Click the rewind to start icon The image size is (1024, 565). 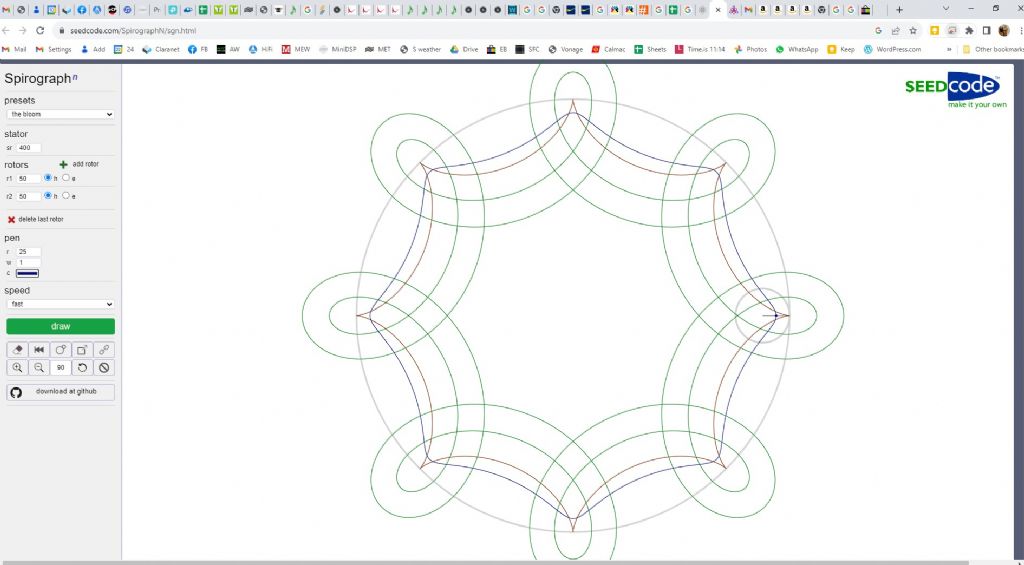[x=39, y=350]
